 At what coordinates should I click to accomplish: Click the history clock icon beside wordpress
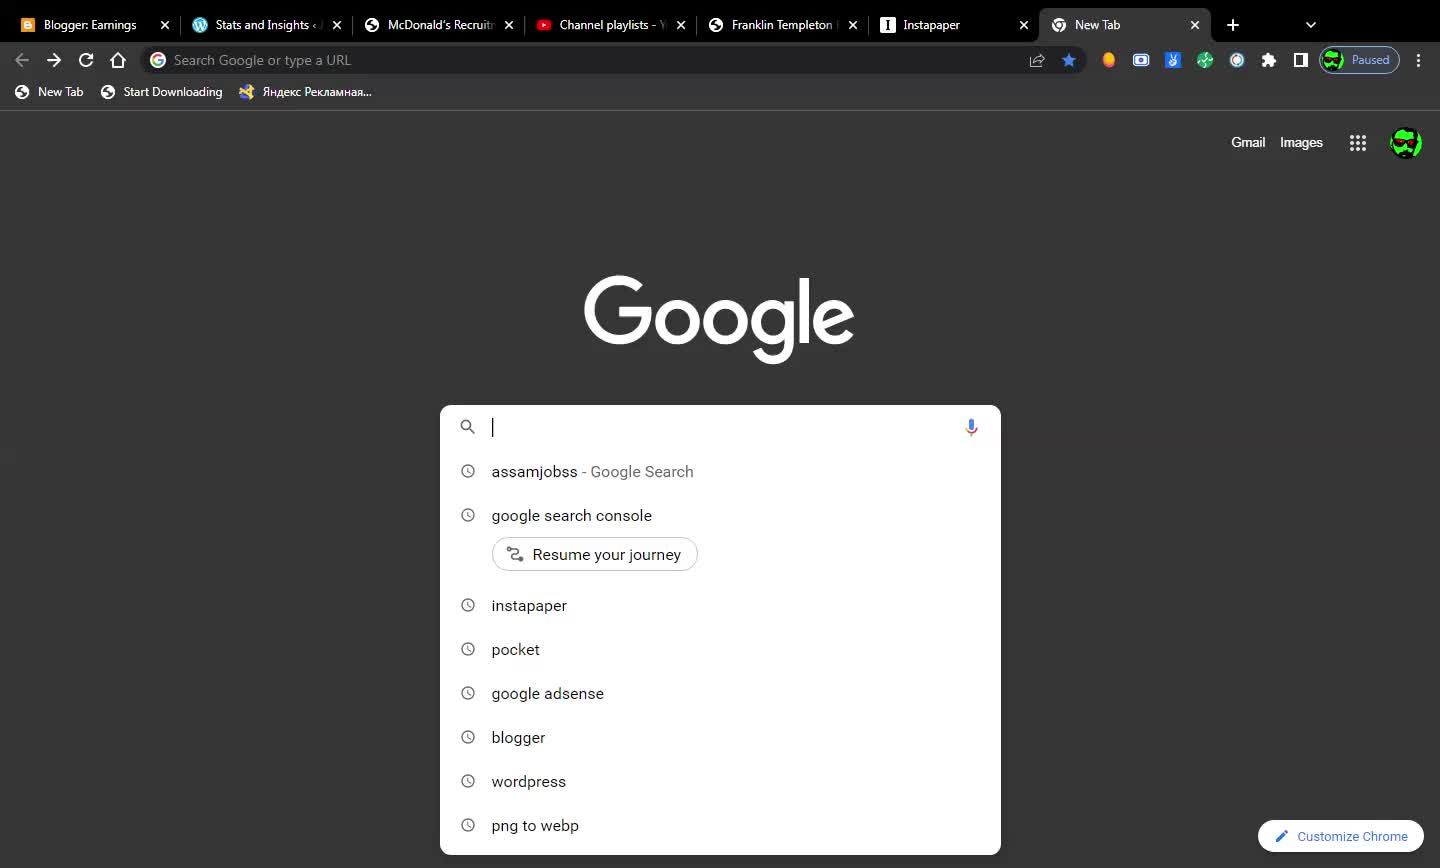467,782
